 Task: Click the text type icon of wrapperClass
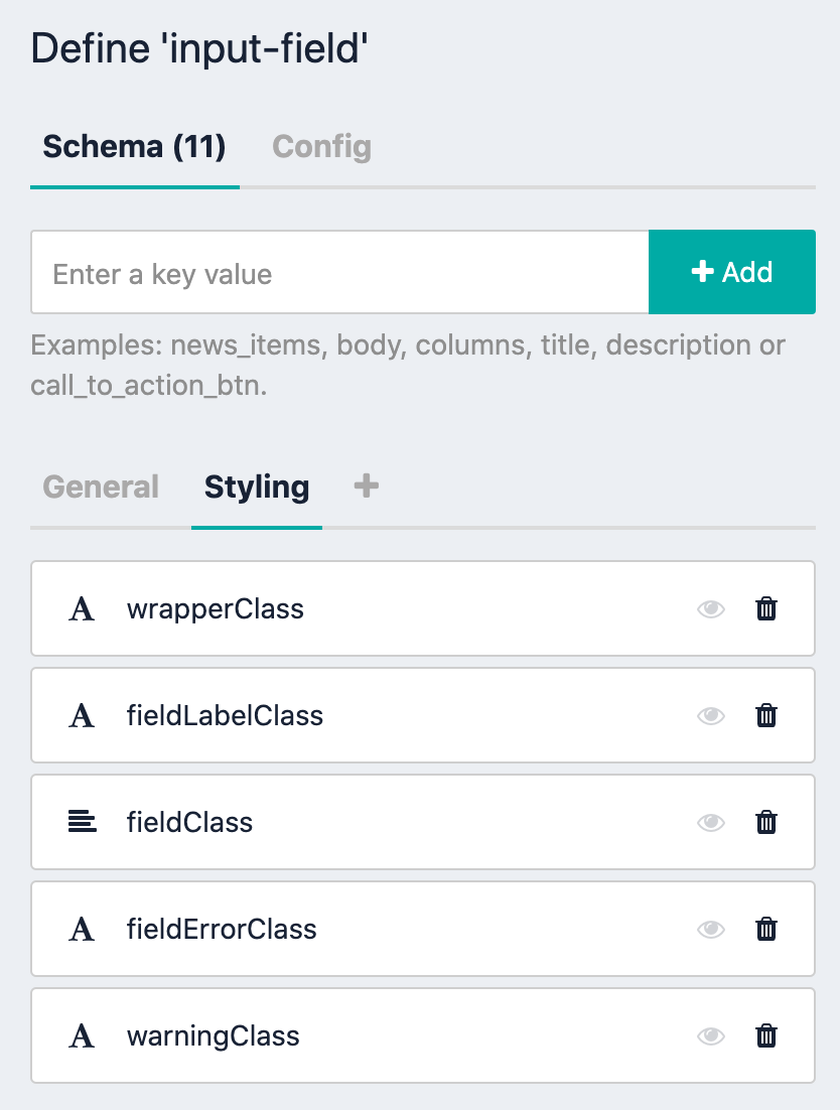click(81, 609)
